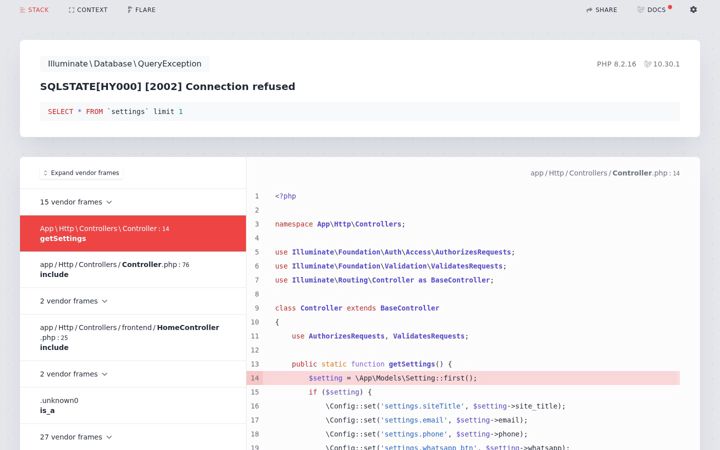Viewport: 720px width, 450px height.
Task: Select the getSettings frame in Controller
Action: (133, 233)
